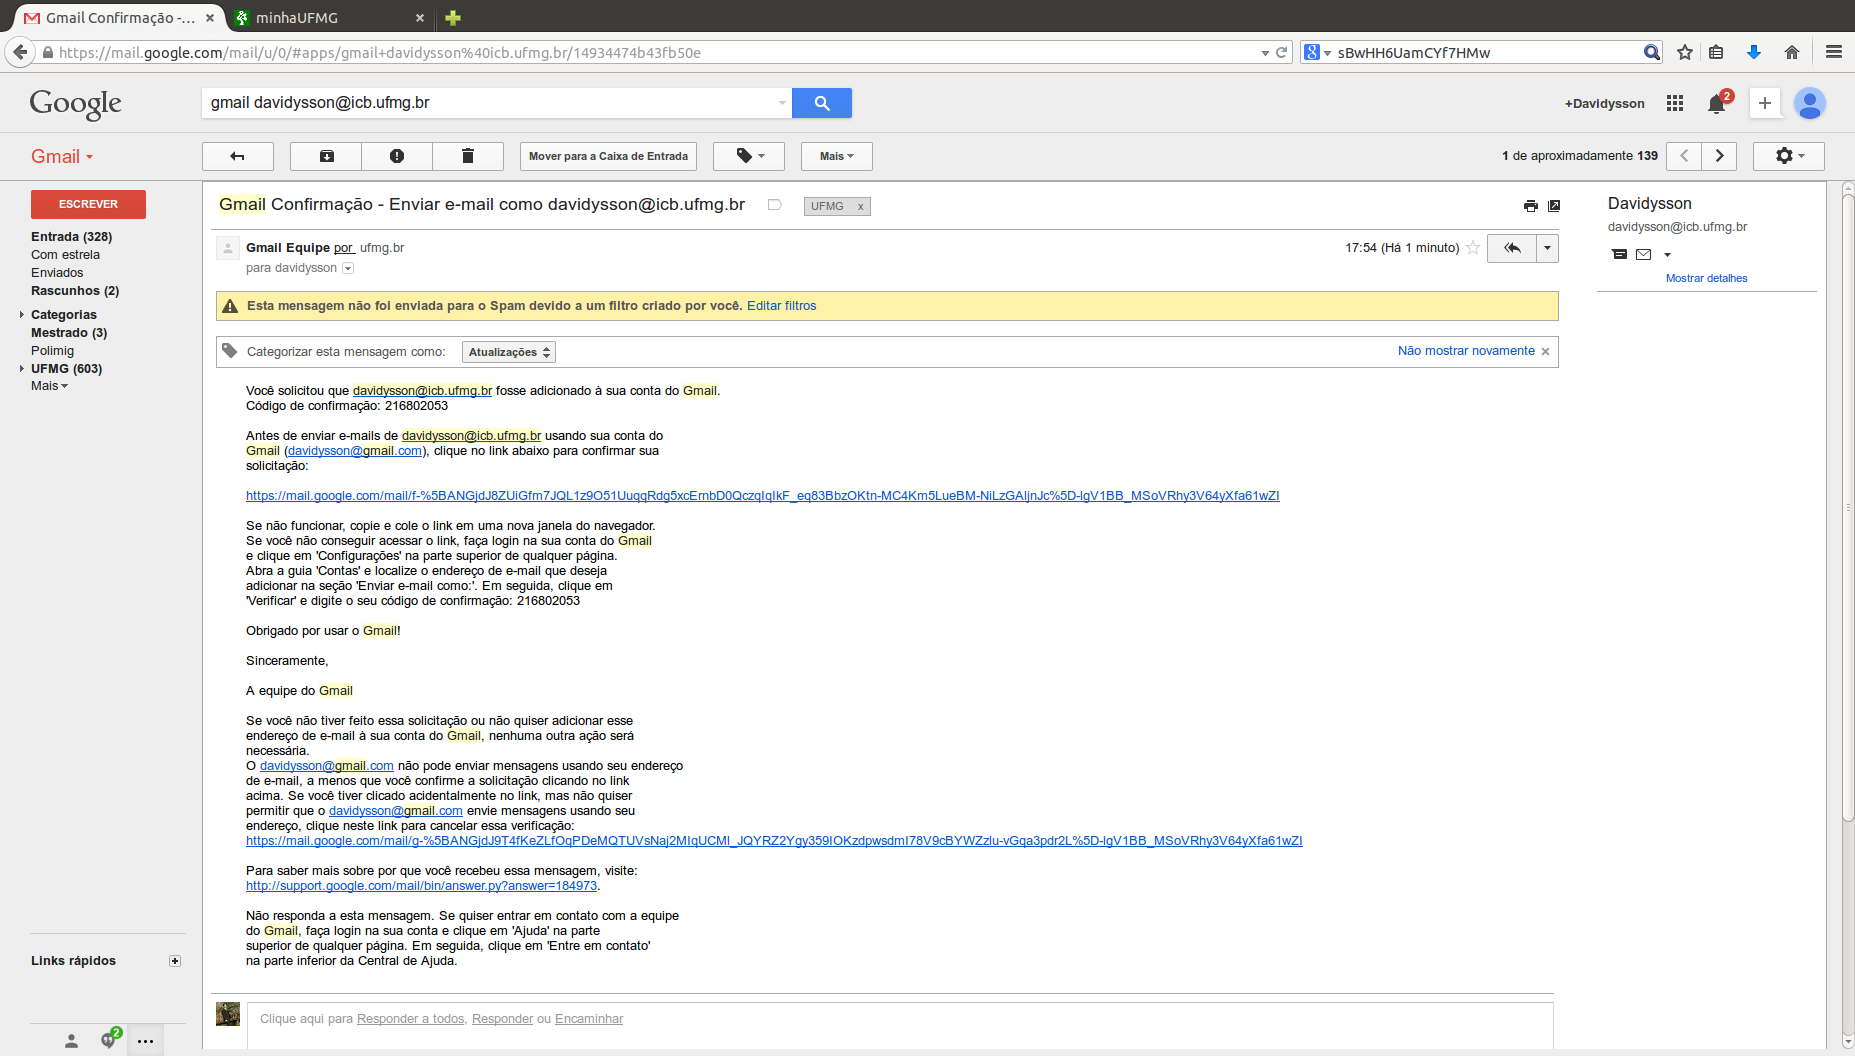Click the Gmail search input field
Viewport: 1855px width, 1056px height.
490,103
